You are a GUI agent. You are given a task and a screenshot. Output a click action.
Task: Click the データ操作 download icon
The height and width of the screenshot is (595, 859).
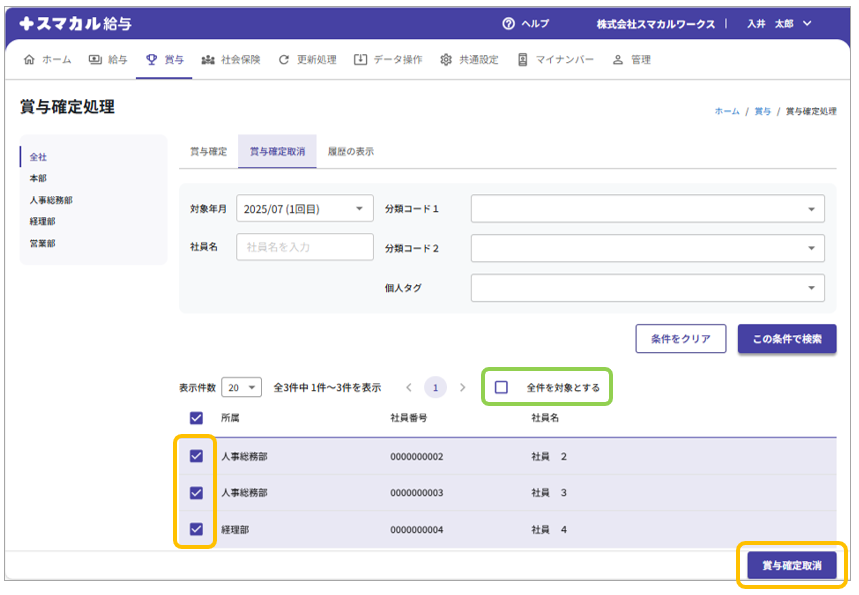tap(360, 60)
